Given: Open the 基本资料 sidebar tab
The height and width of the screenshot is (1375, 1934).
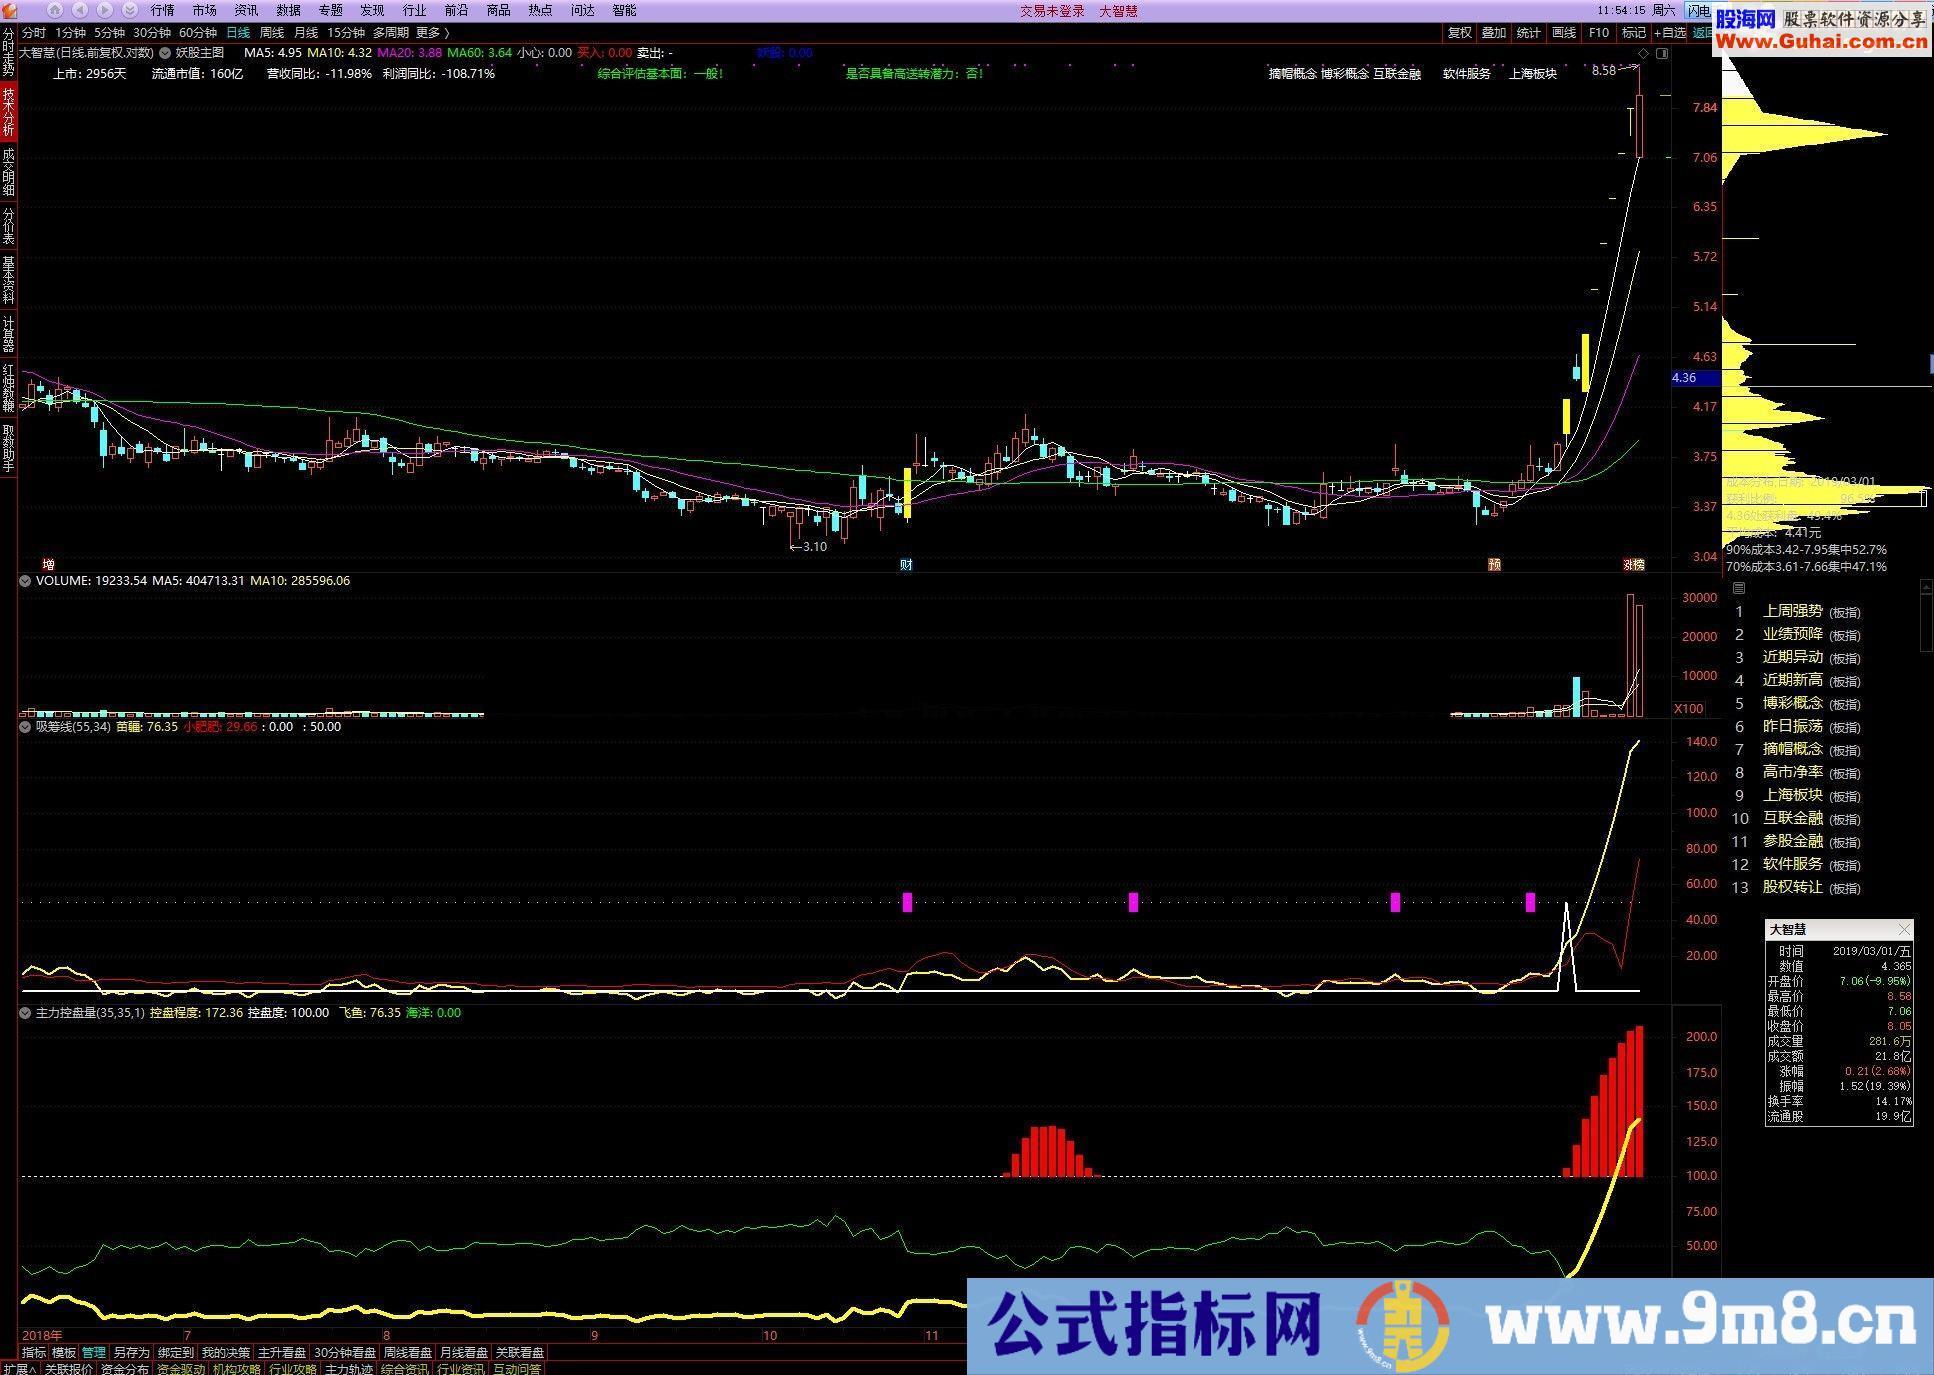Looking at the screenshot, I should coord(8,280).
